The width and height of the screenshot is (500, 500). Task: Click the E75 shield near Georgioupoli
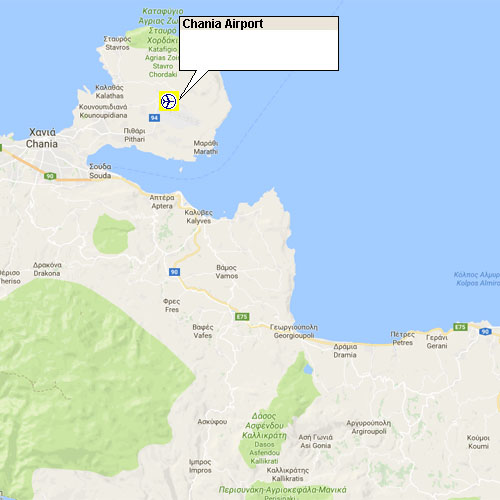(242, 317)
